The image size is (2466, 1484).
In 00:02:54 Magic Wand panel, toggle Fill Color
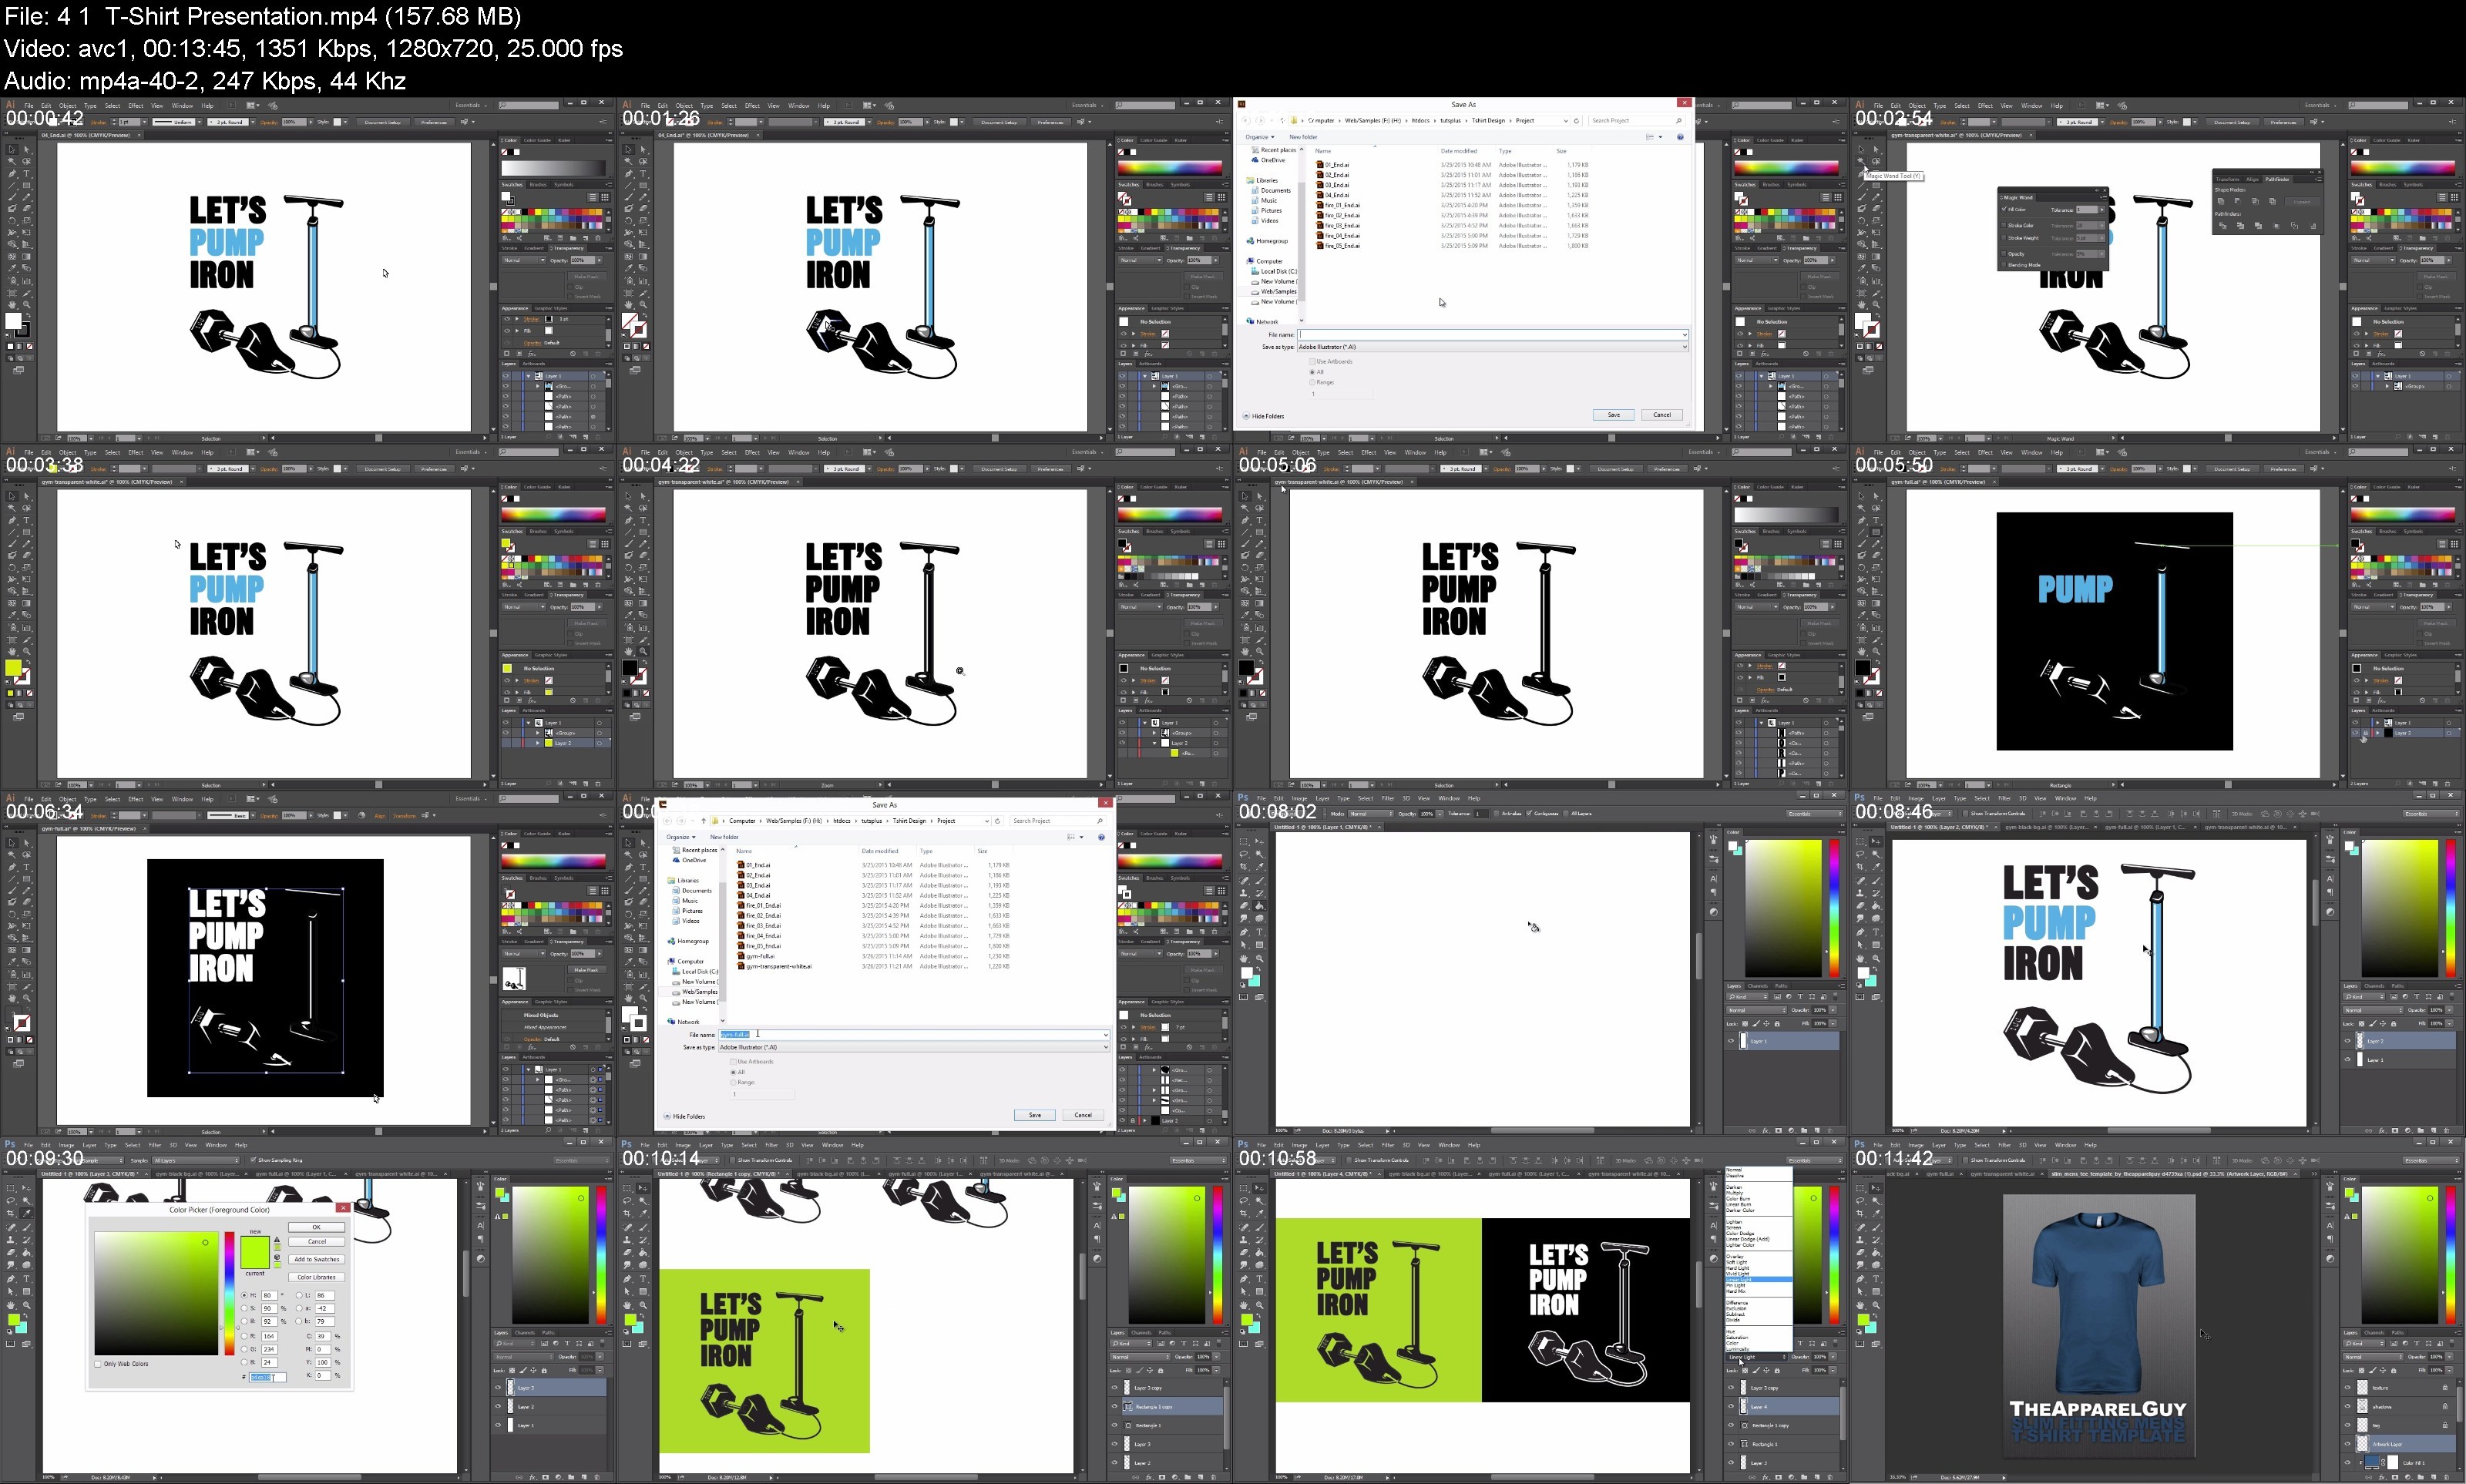coord(2004,209)
